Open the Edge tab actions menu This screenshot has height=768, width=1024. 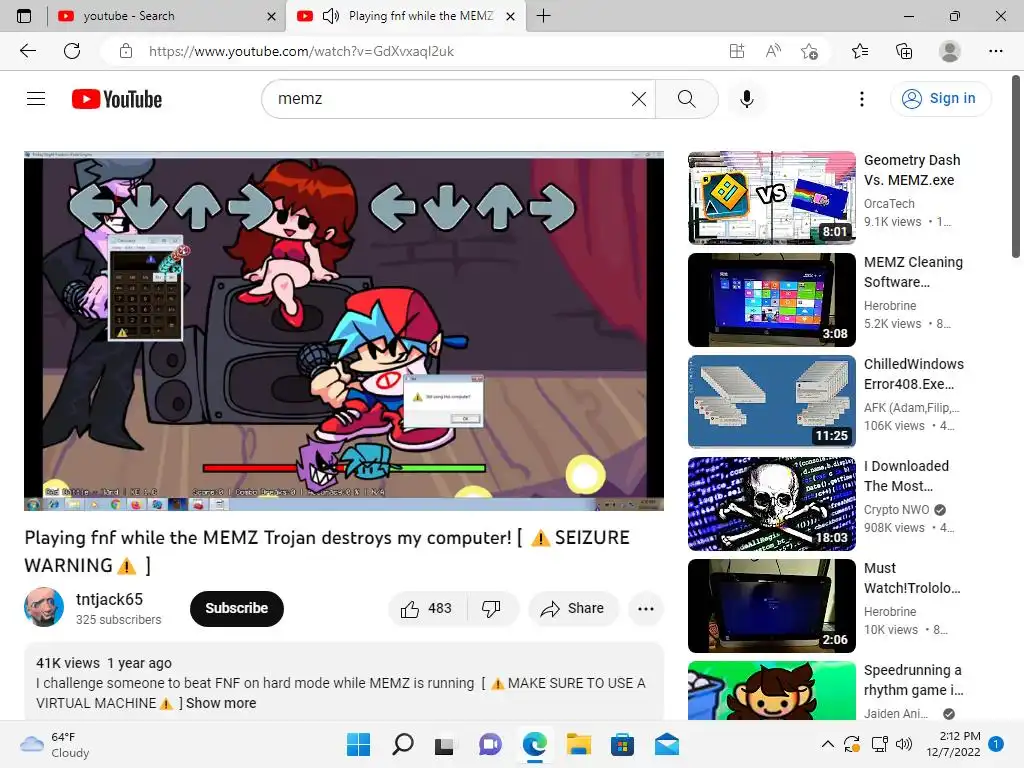point(24,16)
